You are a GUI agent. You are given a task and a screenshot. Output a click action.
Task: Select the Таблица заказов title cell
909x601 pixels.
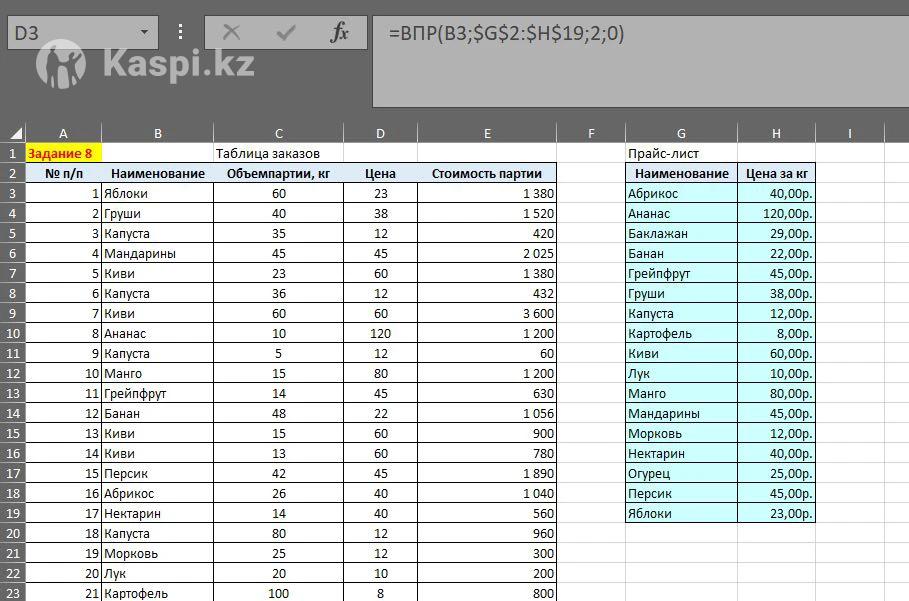click(278, 153)
